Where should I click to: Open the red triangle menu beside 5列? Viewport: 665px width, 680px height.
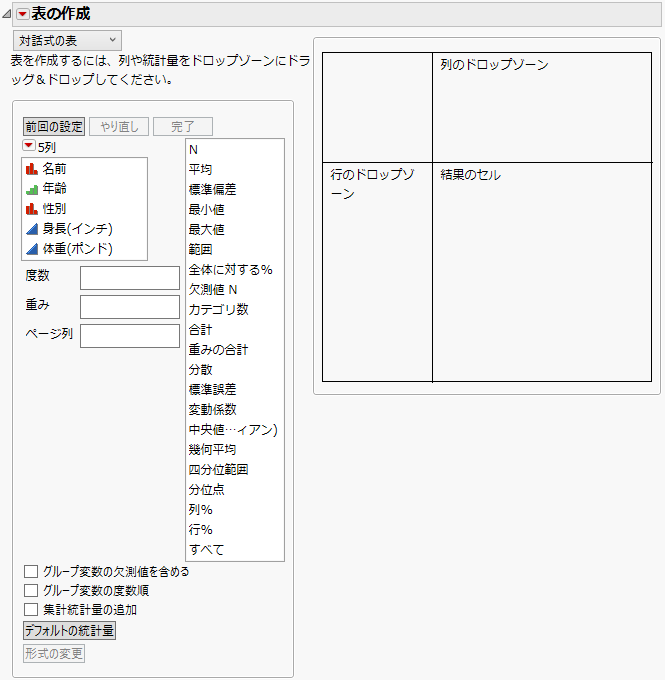click(x=29, y=145)
